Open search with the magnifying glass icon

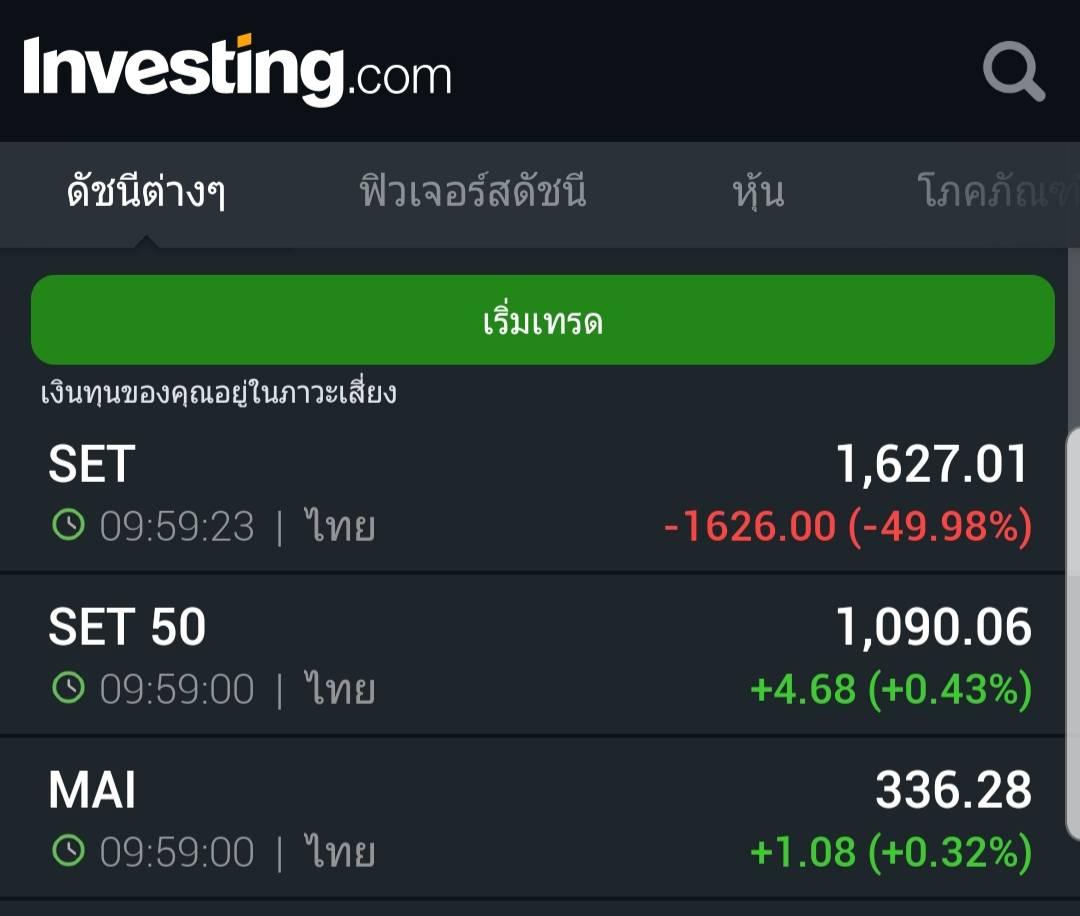[x=1014, y=72]
